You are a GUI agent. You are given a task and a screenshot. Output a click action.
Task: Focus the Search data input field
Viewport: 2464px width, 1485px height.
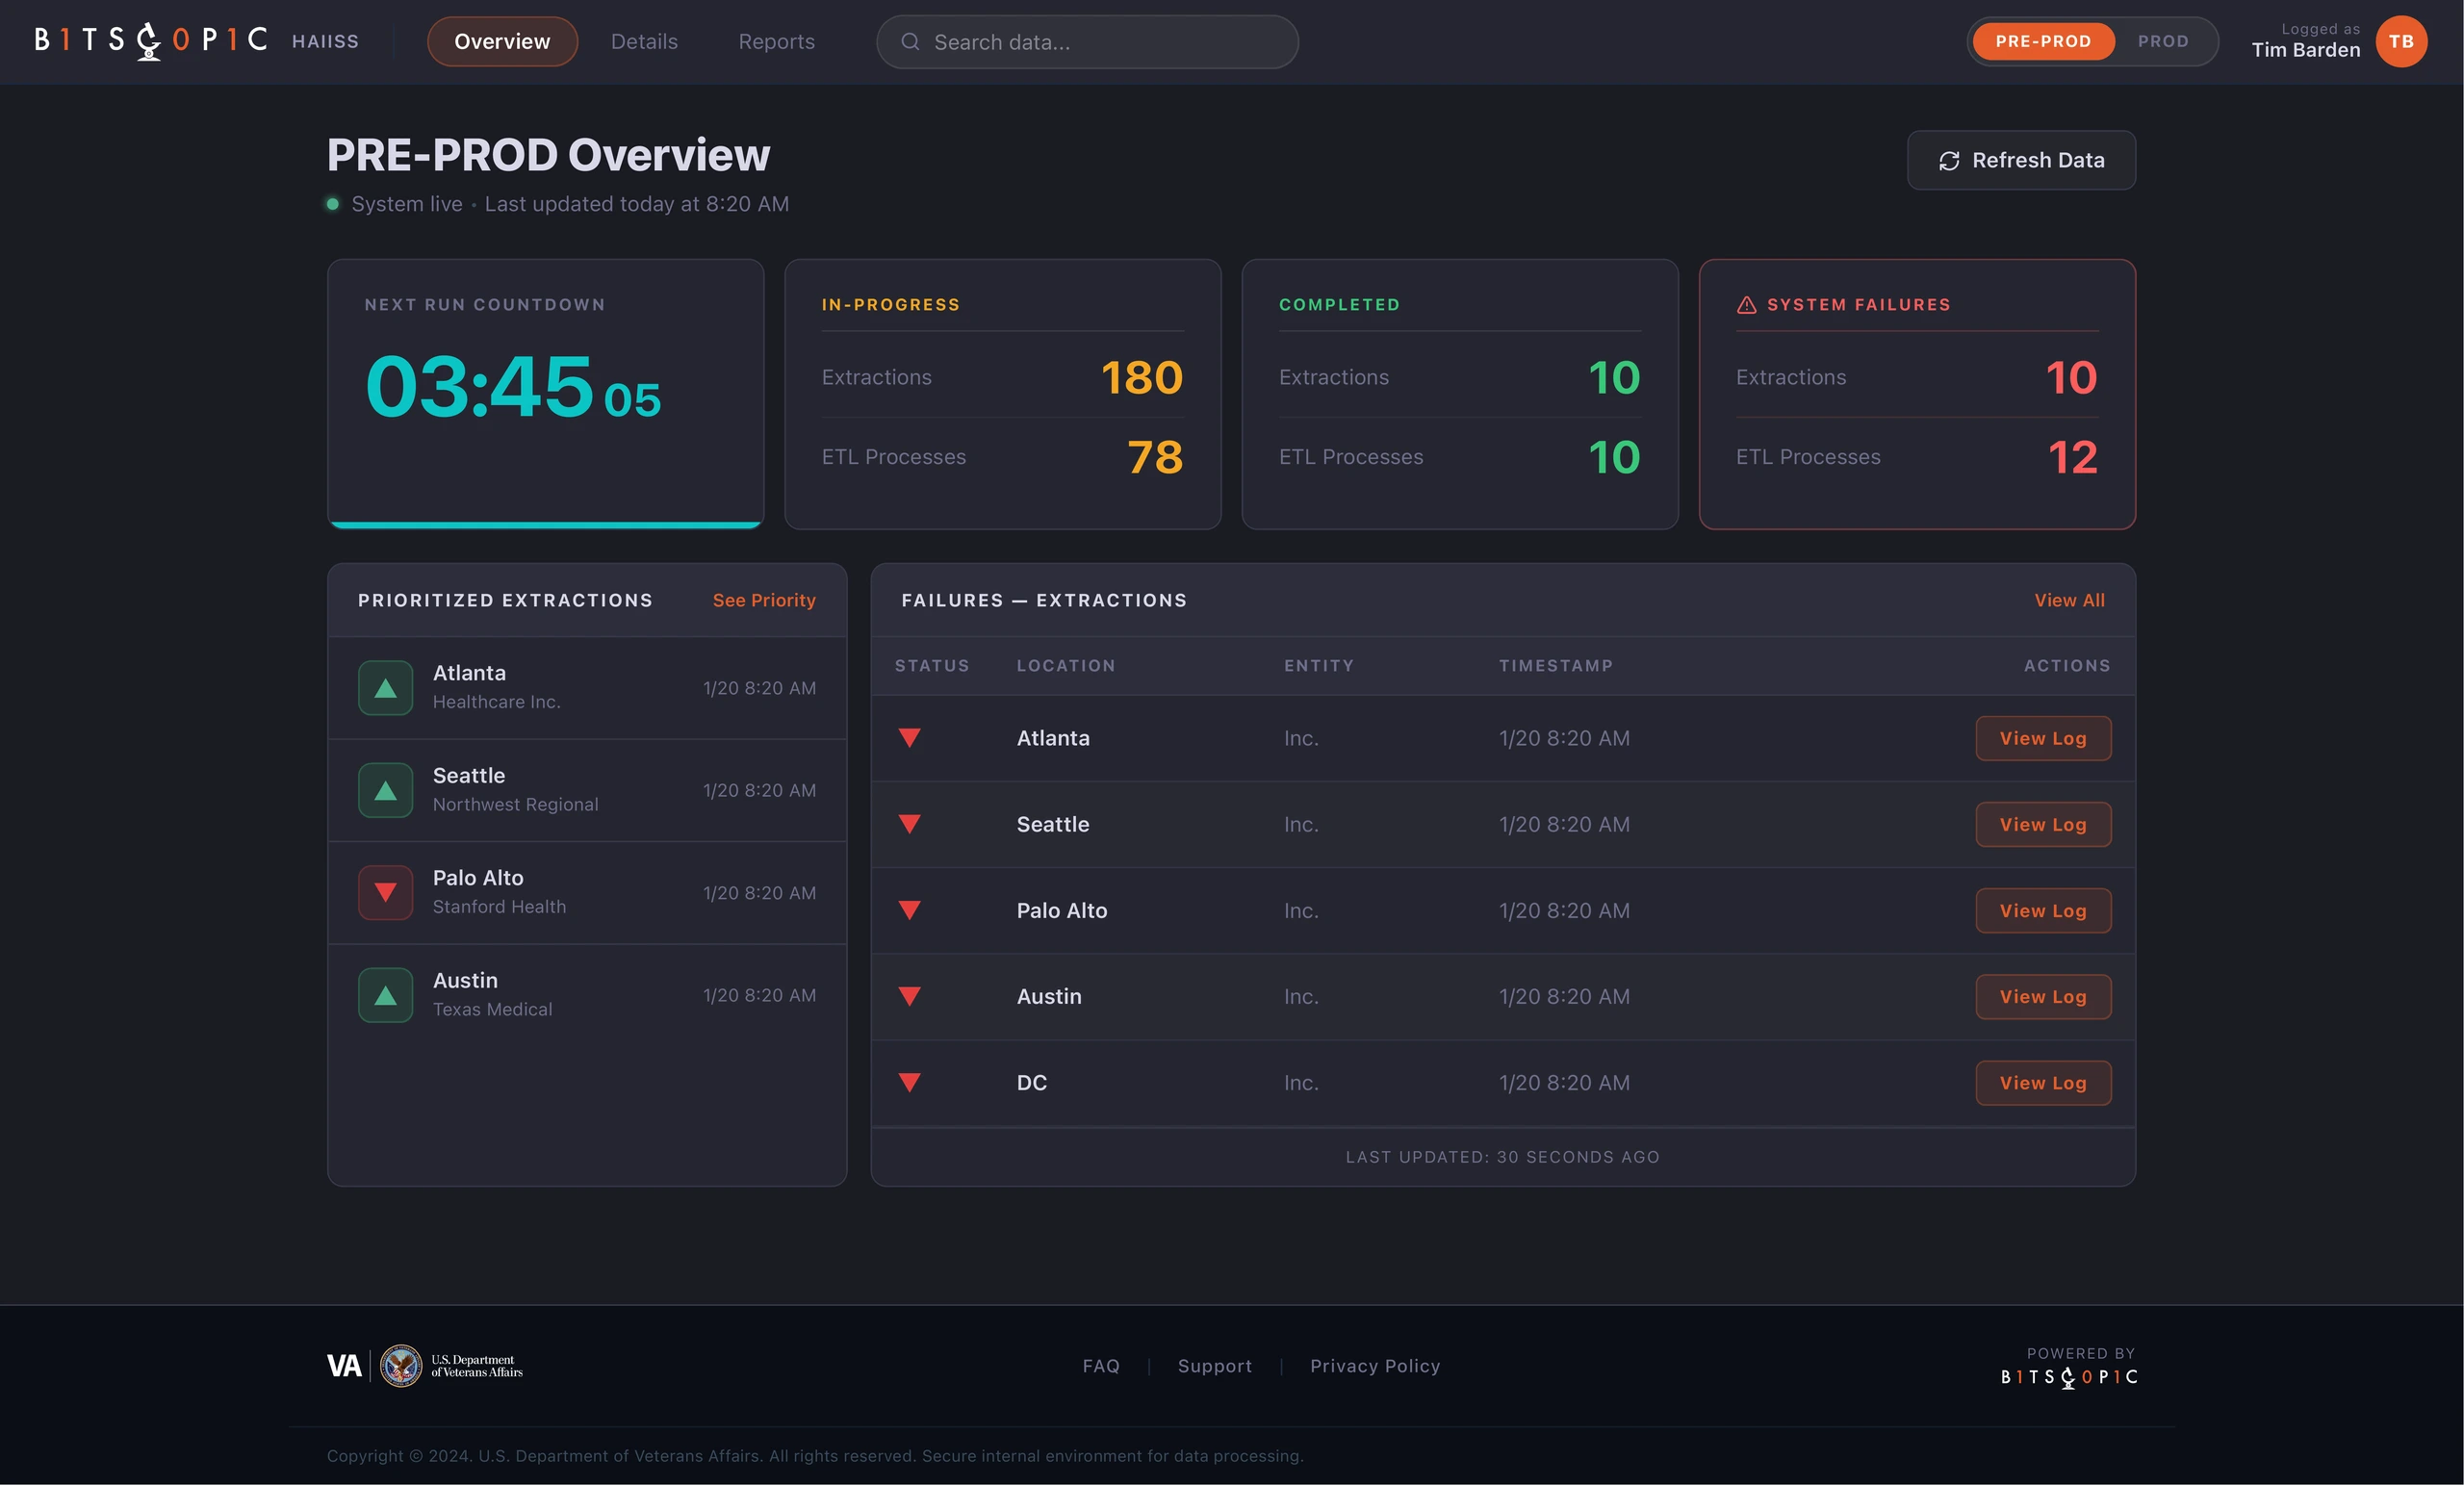1087,42
